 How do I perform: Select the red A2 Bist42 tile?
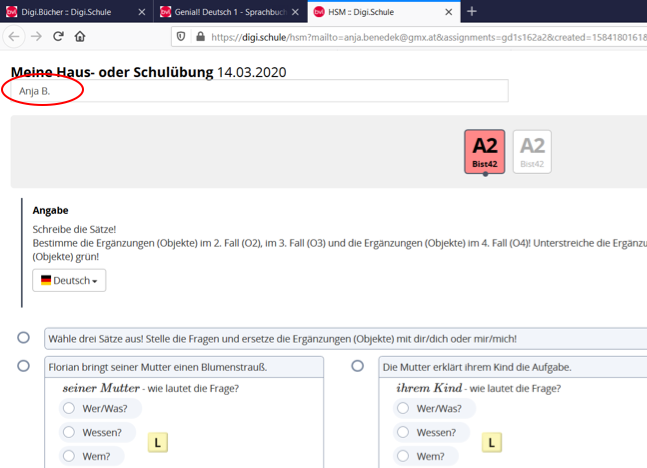pos(485,151)
